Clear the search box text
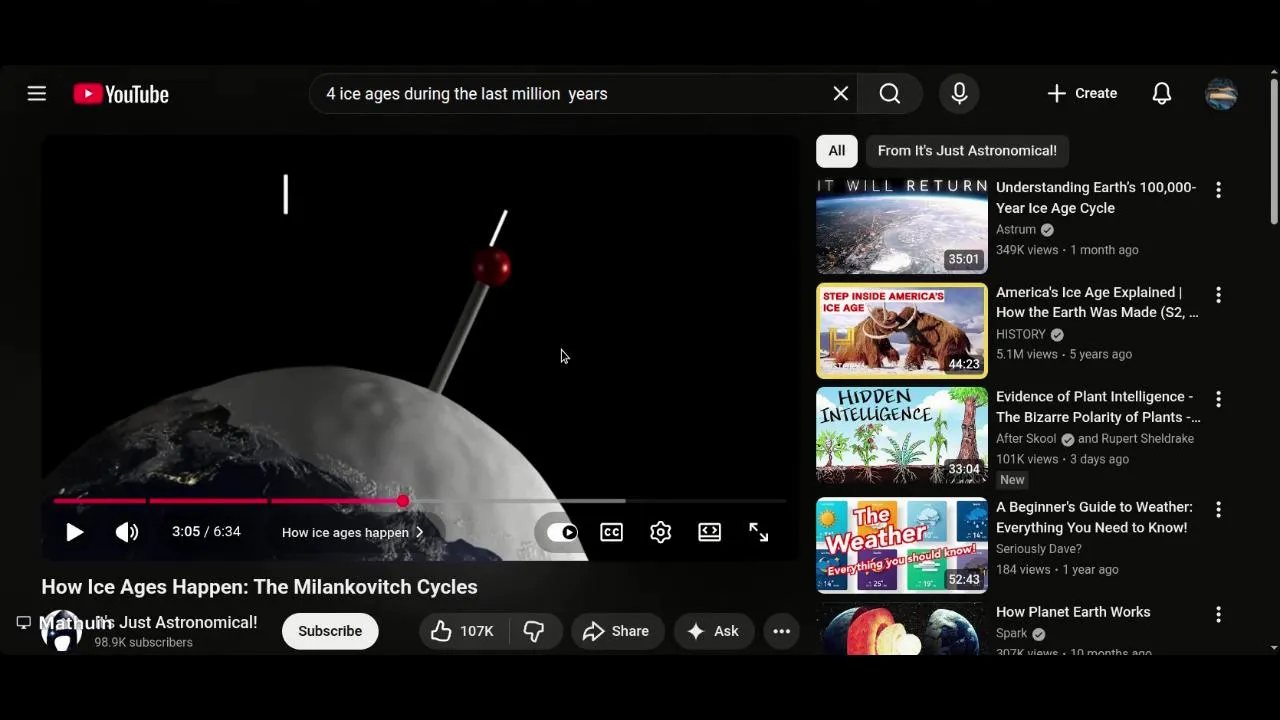The height and width of the screenshot is (720, 1280). [841, 93]
